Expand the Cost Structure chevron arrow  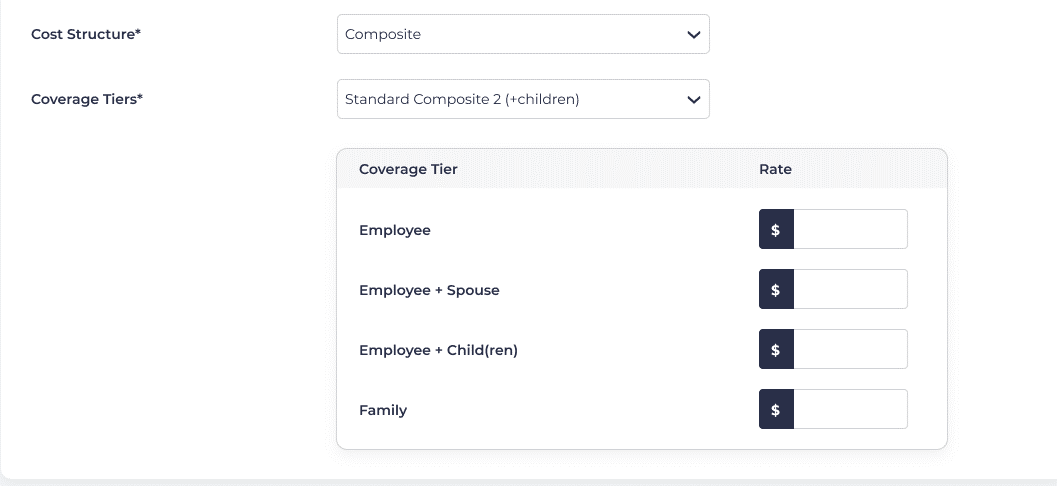(693, 34)
